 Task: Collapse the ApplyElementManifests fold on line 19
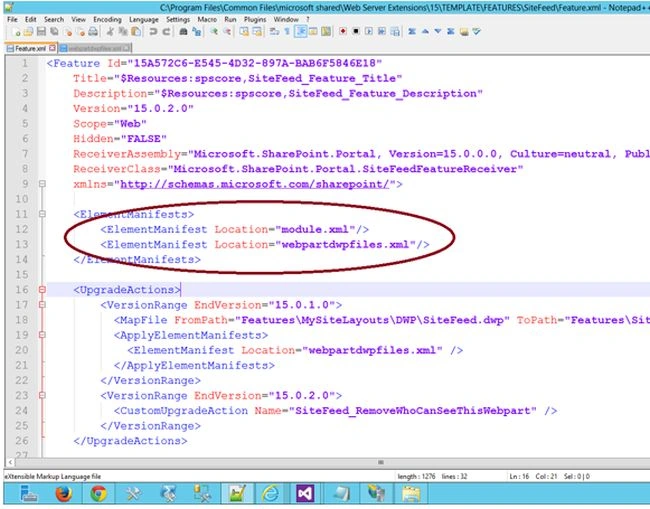[42, 334]
